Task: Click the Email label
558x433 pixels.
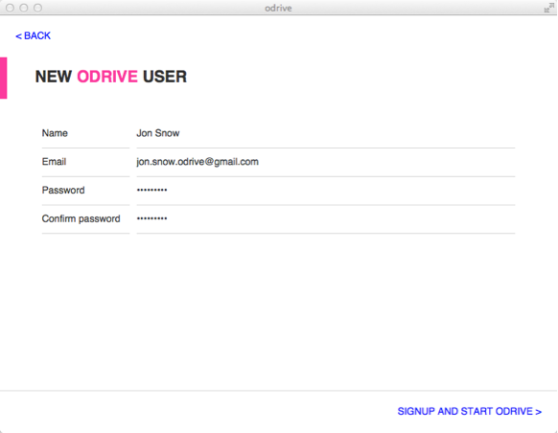Action: pyautogui.click(x=54, y=162)
